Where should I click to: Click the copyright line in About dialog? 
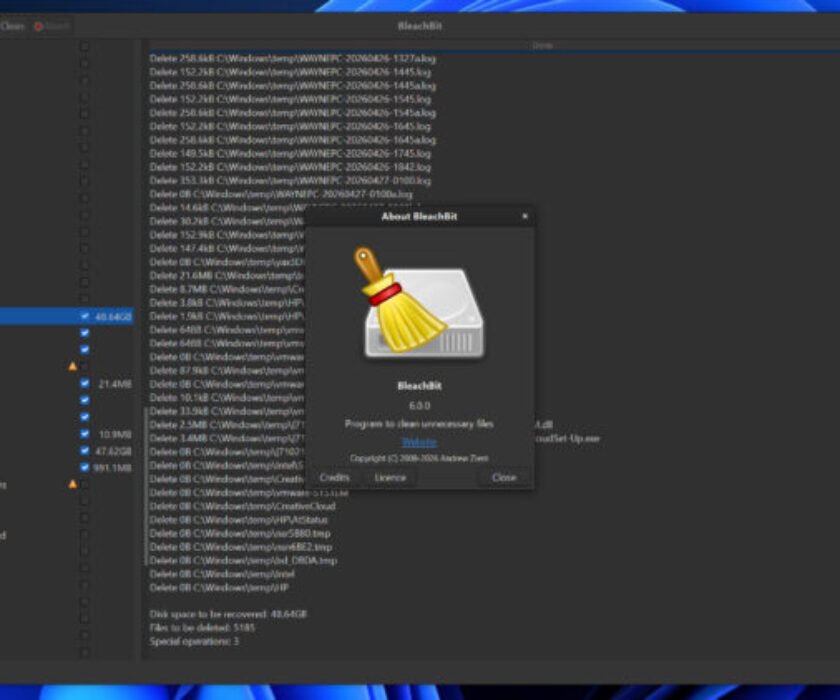pyautogui.click(x=419, y=458)
